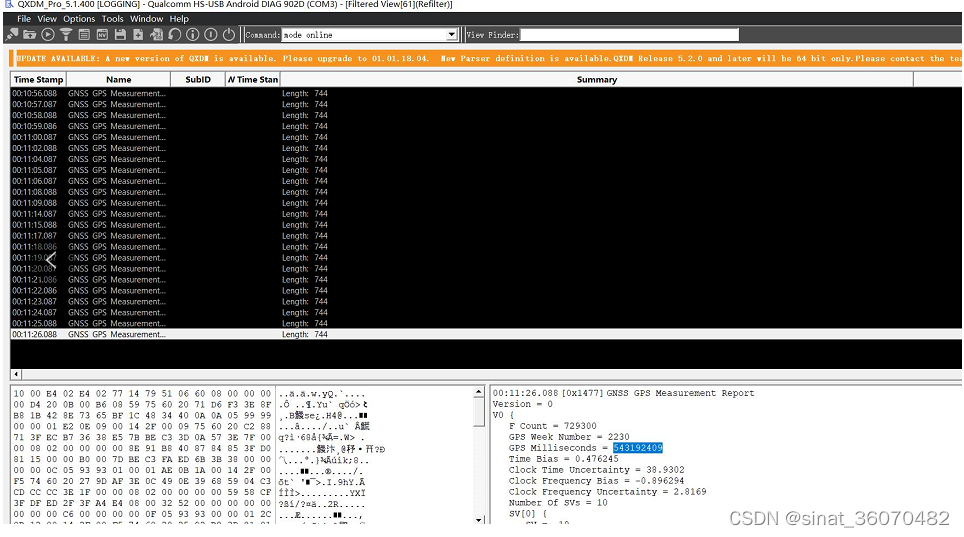Click the export items copy icon
Viewport: 964px width, 537px height.
pos(156,35)
